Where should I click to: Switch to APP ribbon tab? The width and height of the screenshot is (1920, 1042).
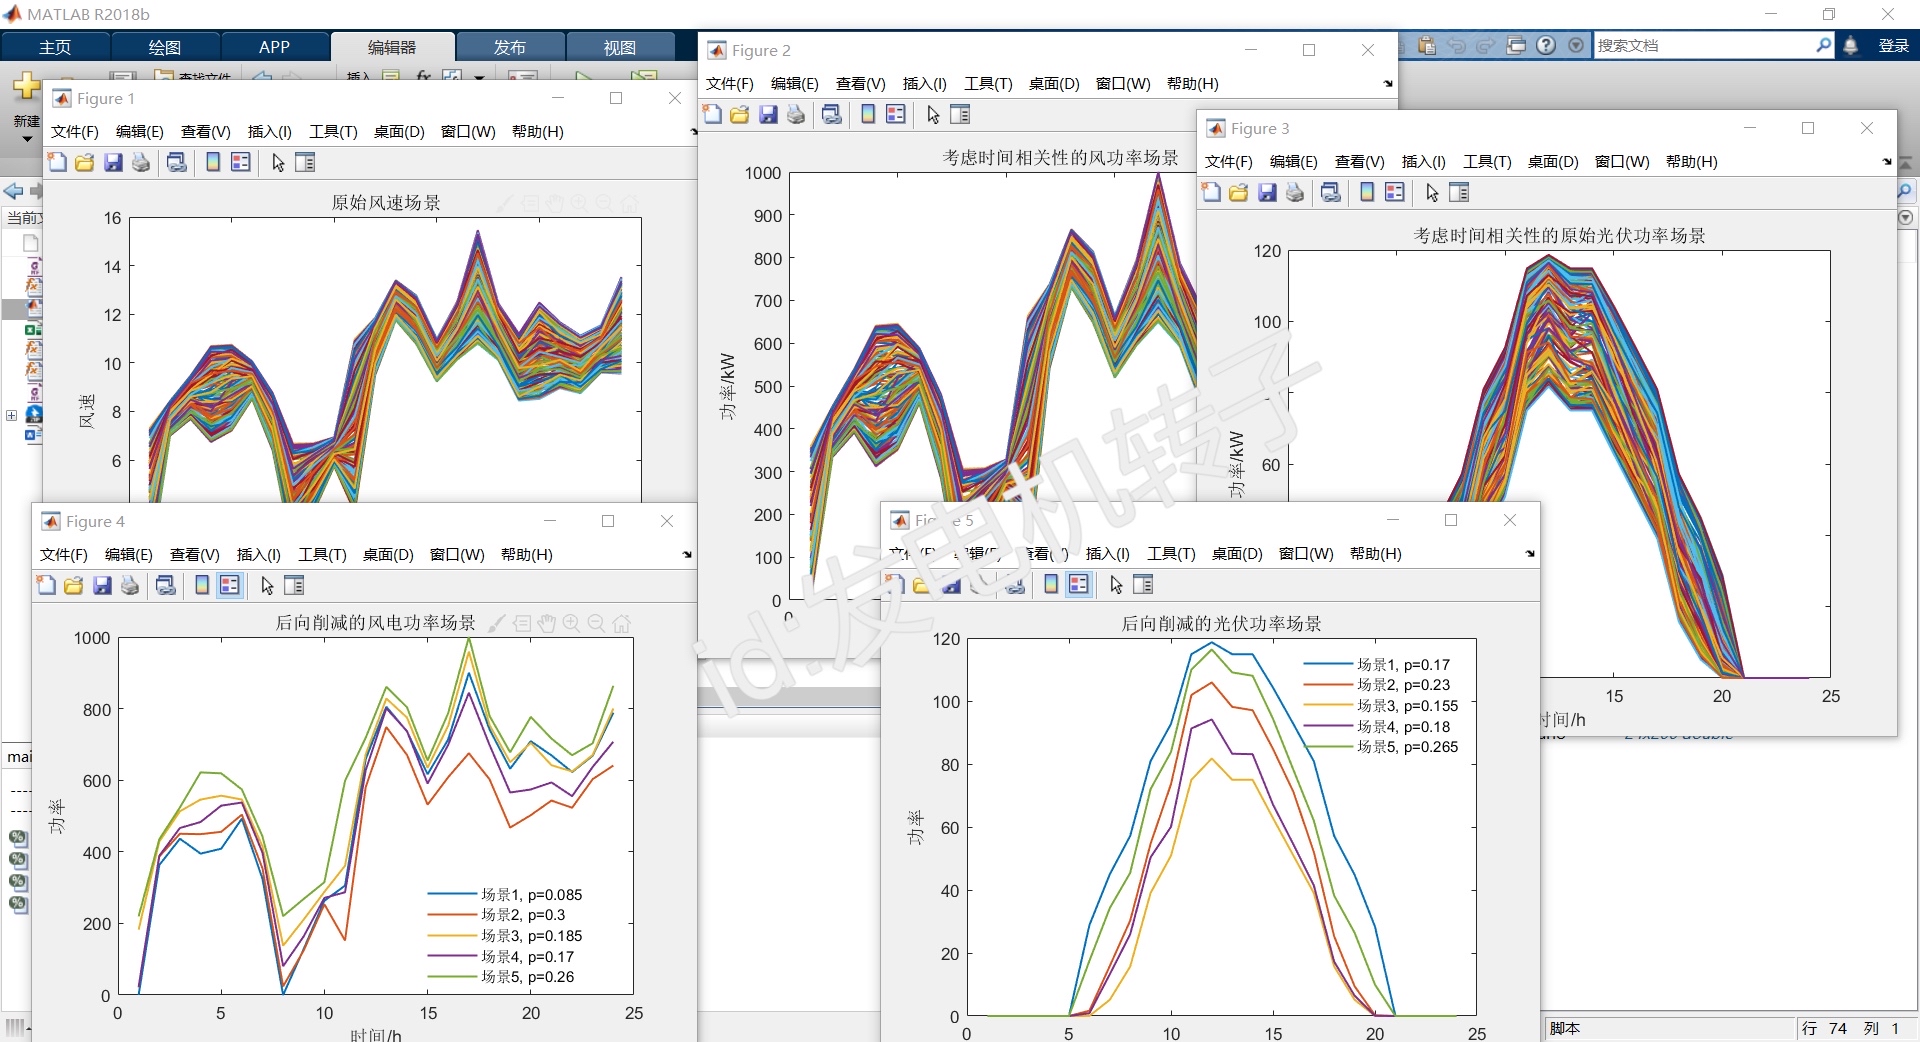(274, 47)
